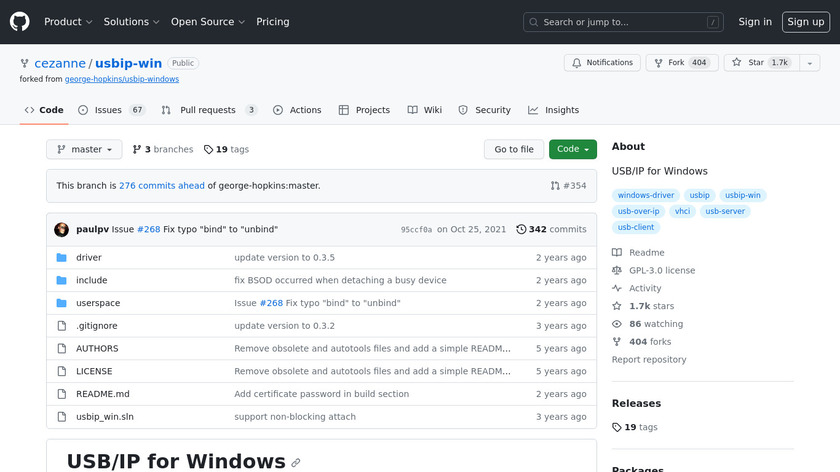The width and height of the screenshot is (840, 472).
Task: Click the README.md file icon
Action: tap(62, 394)
